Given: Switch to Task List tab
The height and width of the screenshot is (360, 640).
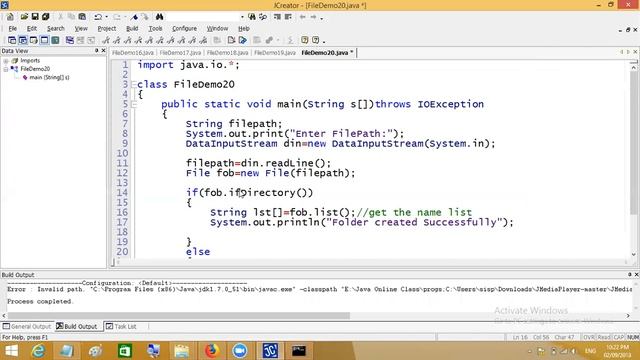Looking at the screenshot, I should 121,327.
